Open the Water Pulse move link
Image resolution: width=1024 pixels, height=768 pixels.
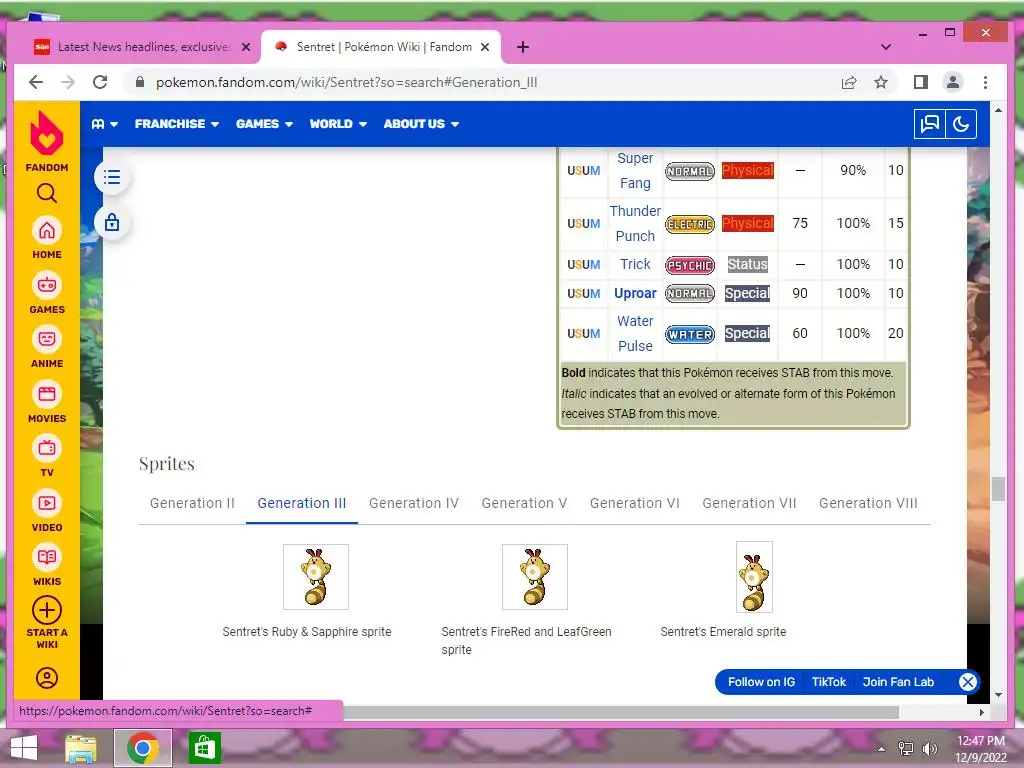click(635, 333)
